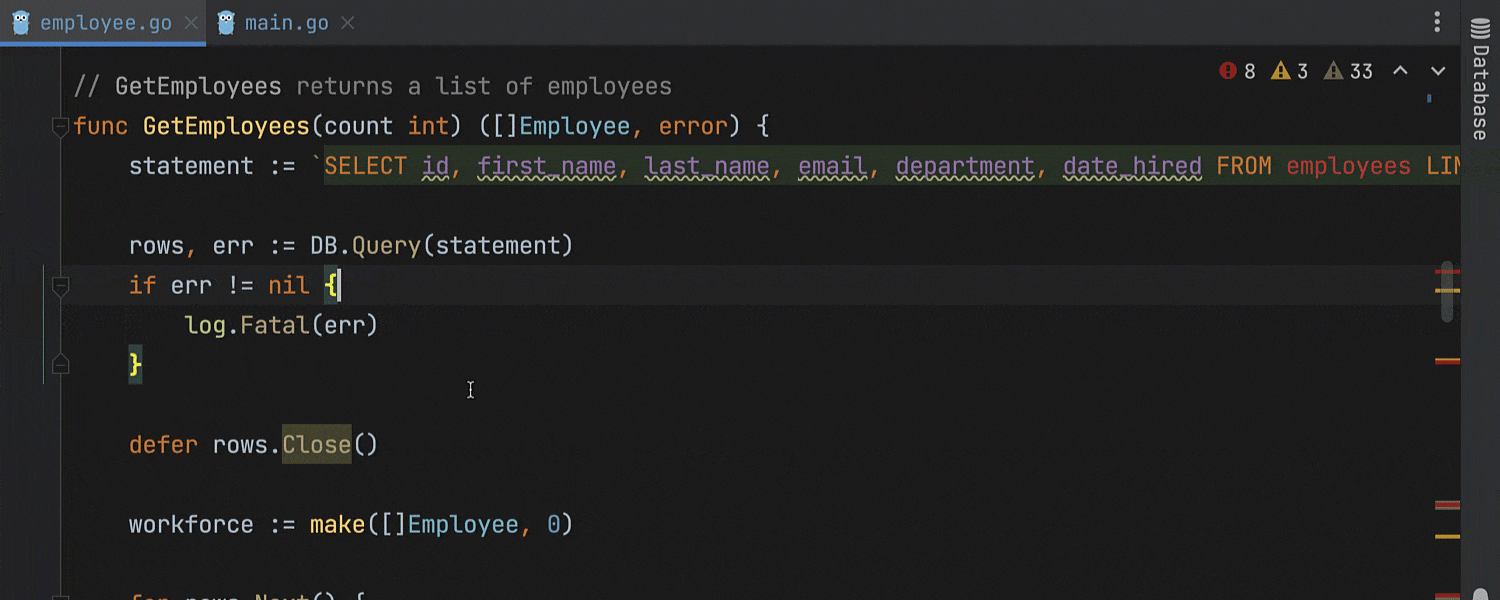The image size is (1500, 600).
Task: Click the Query method in DB.Query
Action: (x=386, y=246)
